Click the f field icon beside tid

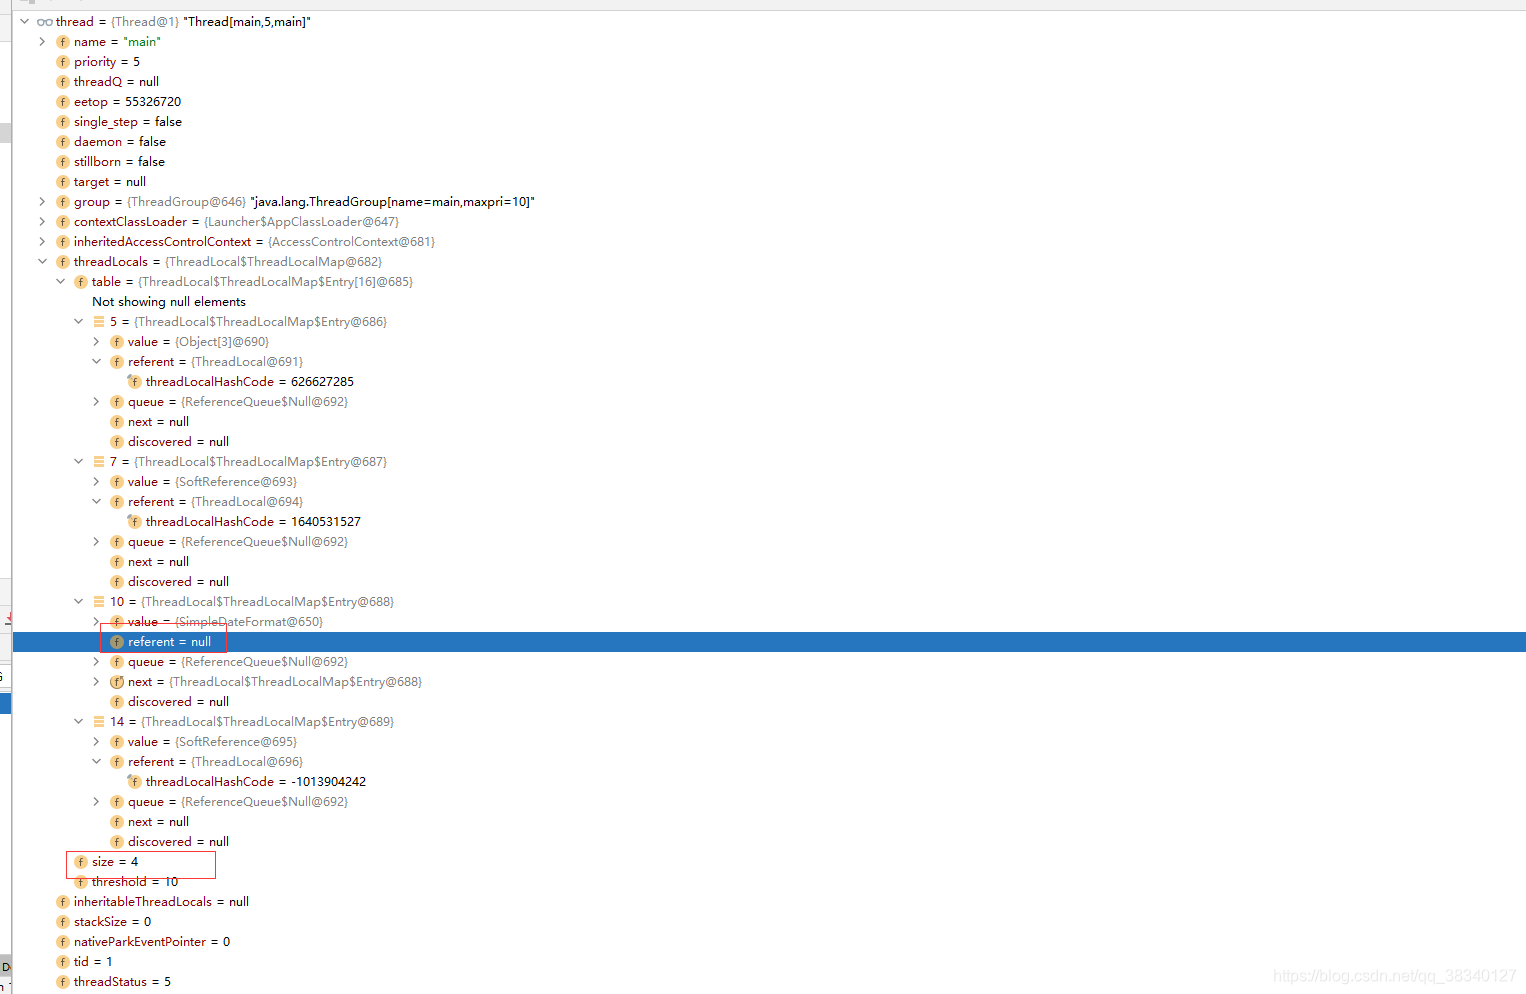62,961
